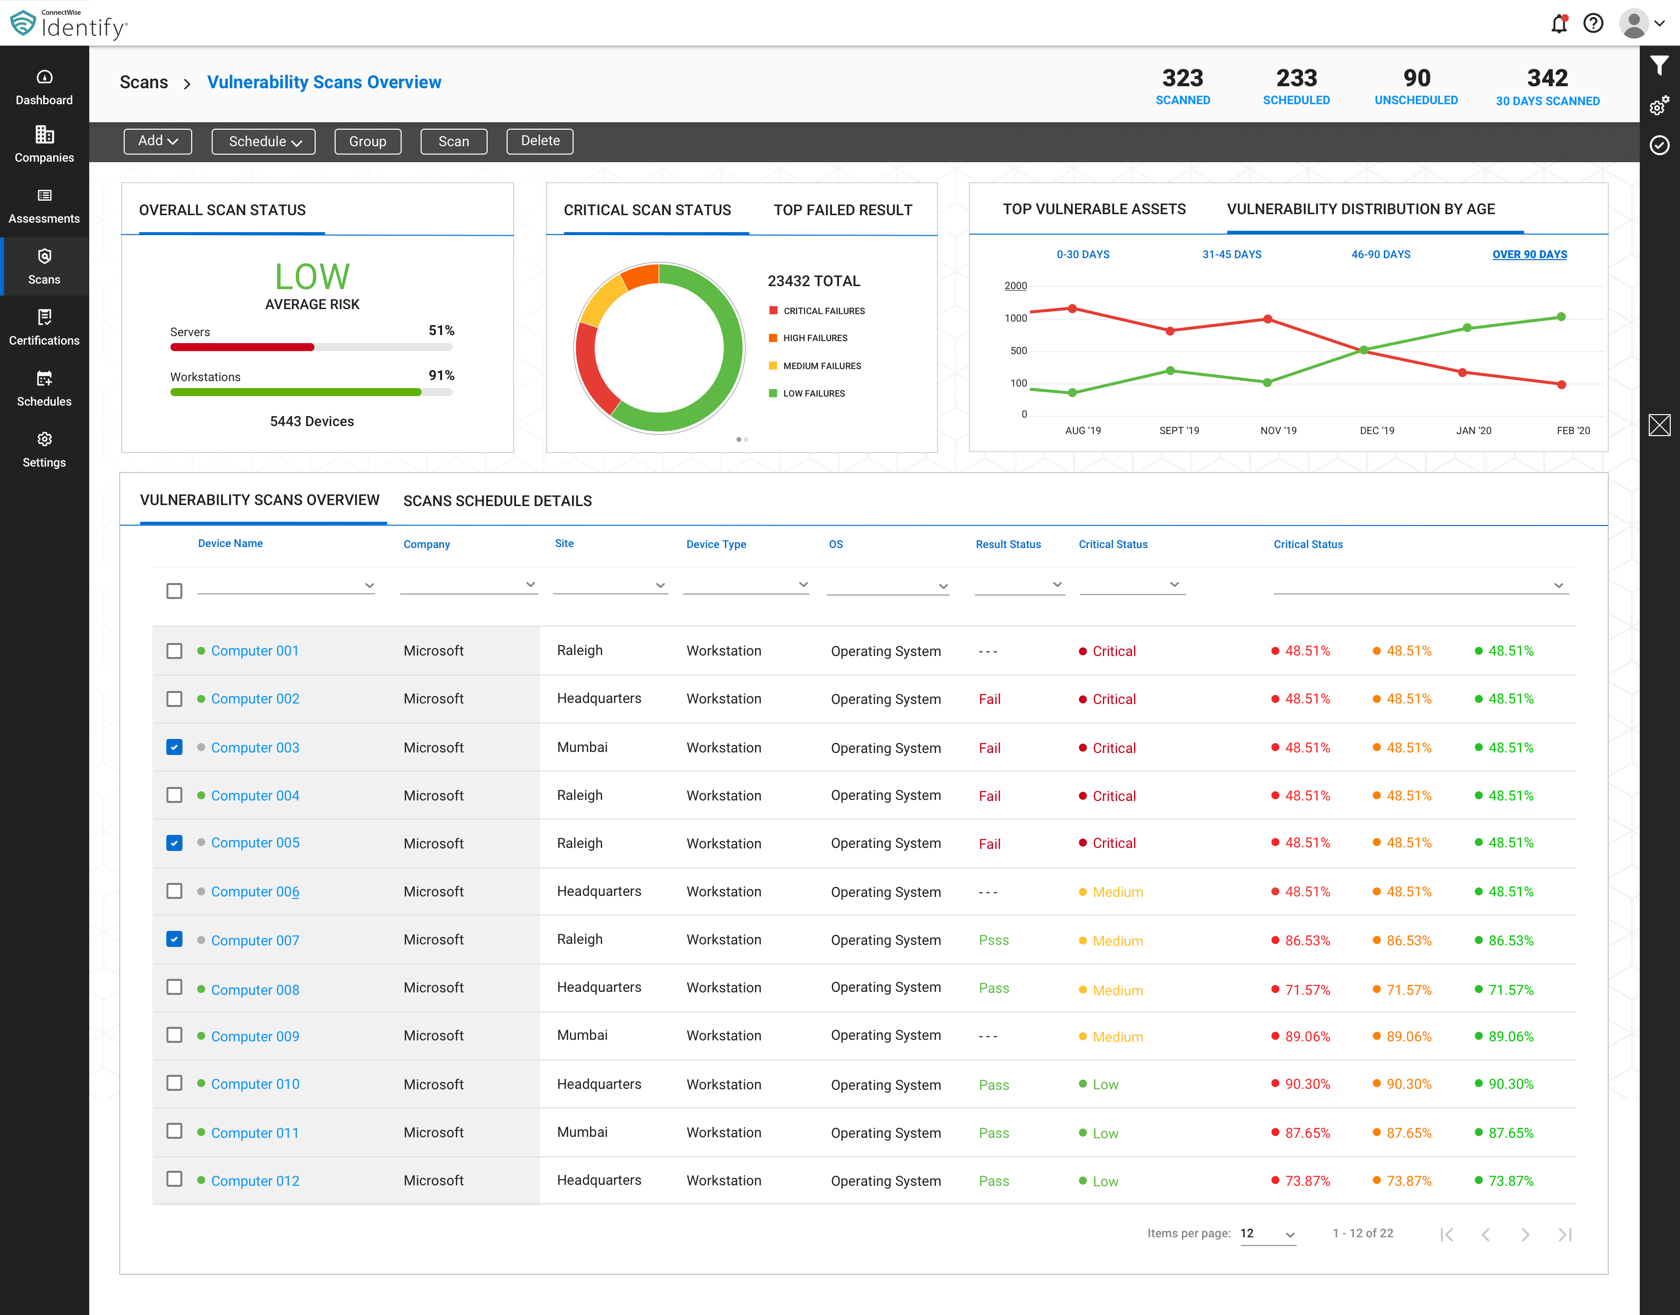
Task: Go to the previous page of results
Action: tap(1486, 1234)
